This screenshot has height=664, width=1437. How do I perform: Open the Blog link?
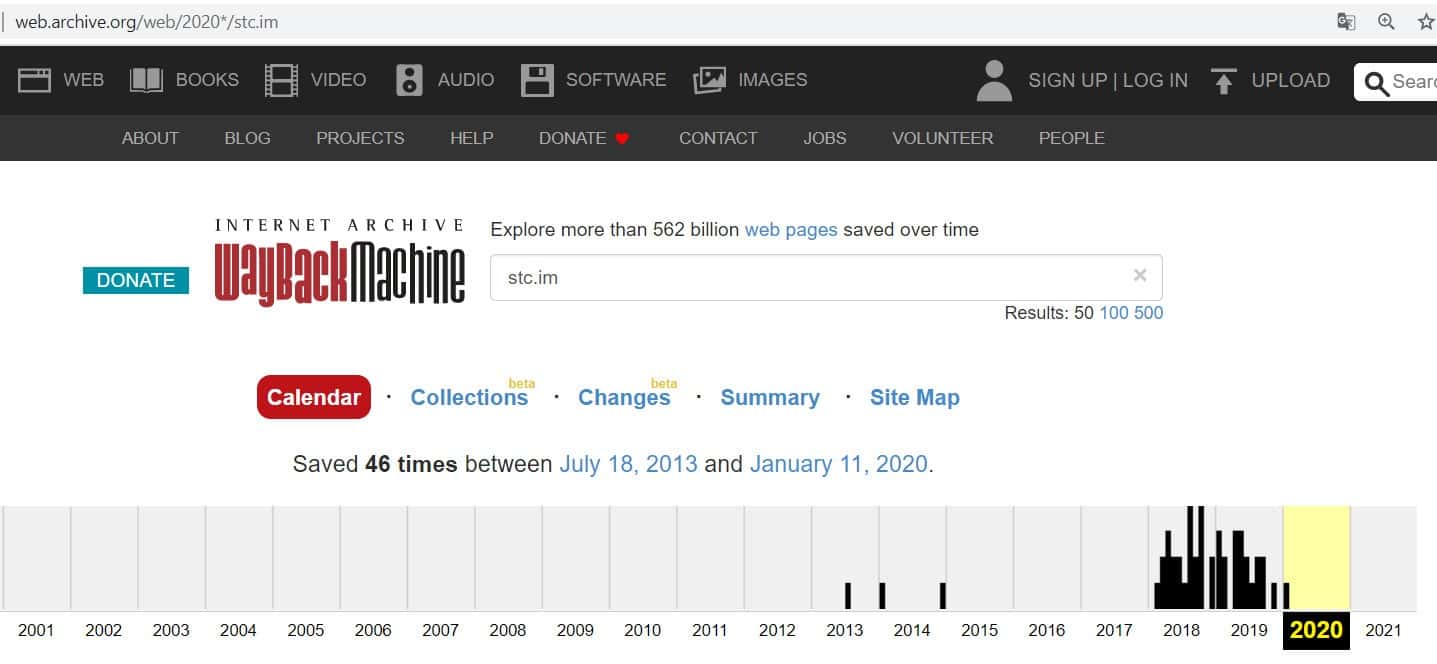click(x=247, y=138)
